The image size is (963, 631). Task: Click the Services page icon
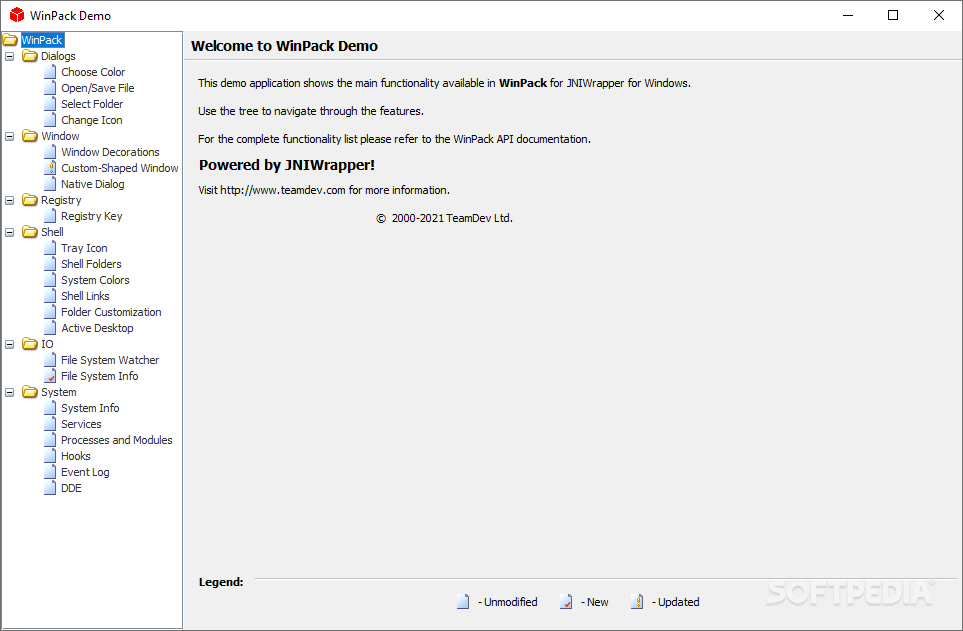pyautogui.click(x=50, y=423)
